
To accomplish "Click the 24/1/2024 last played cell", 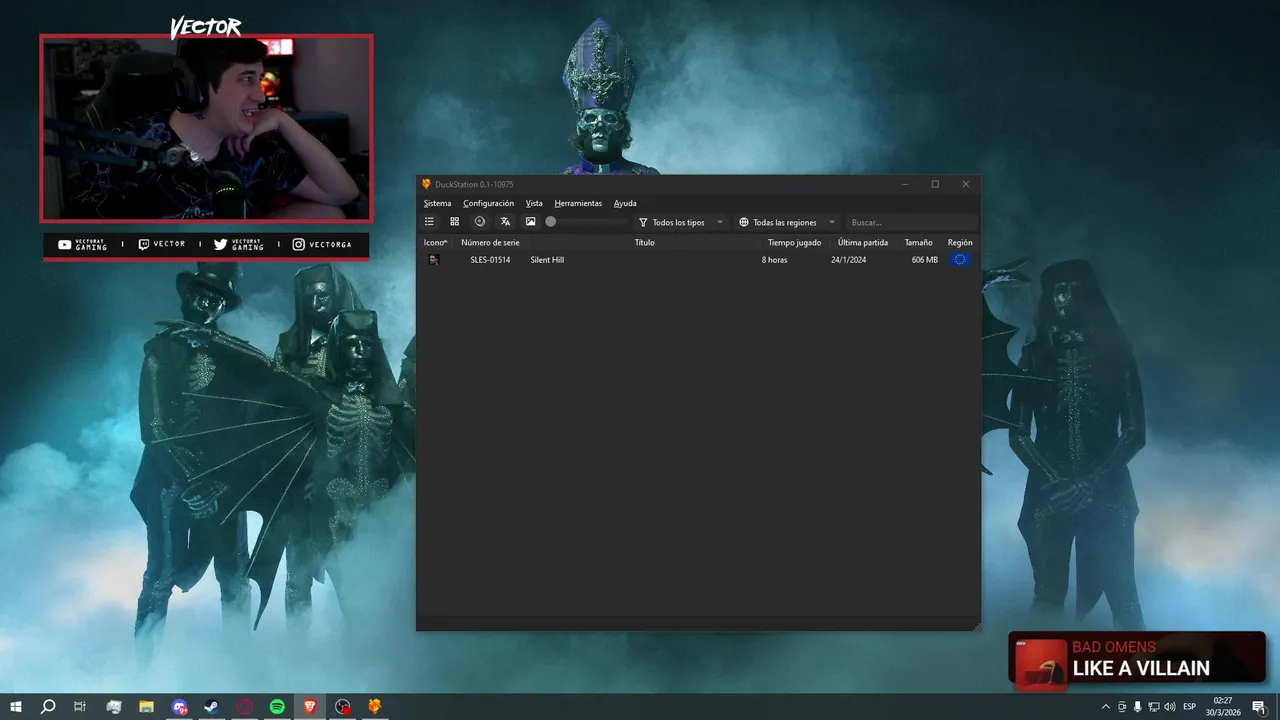I will (x=848, y=260).
